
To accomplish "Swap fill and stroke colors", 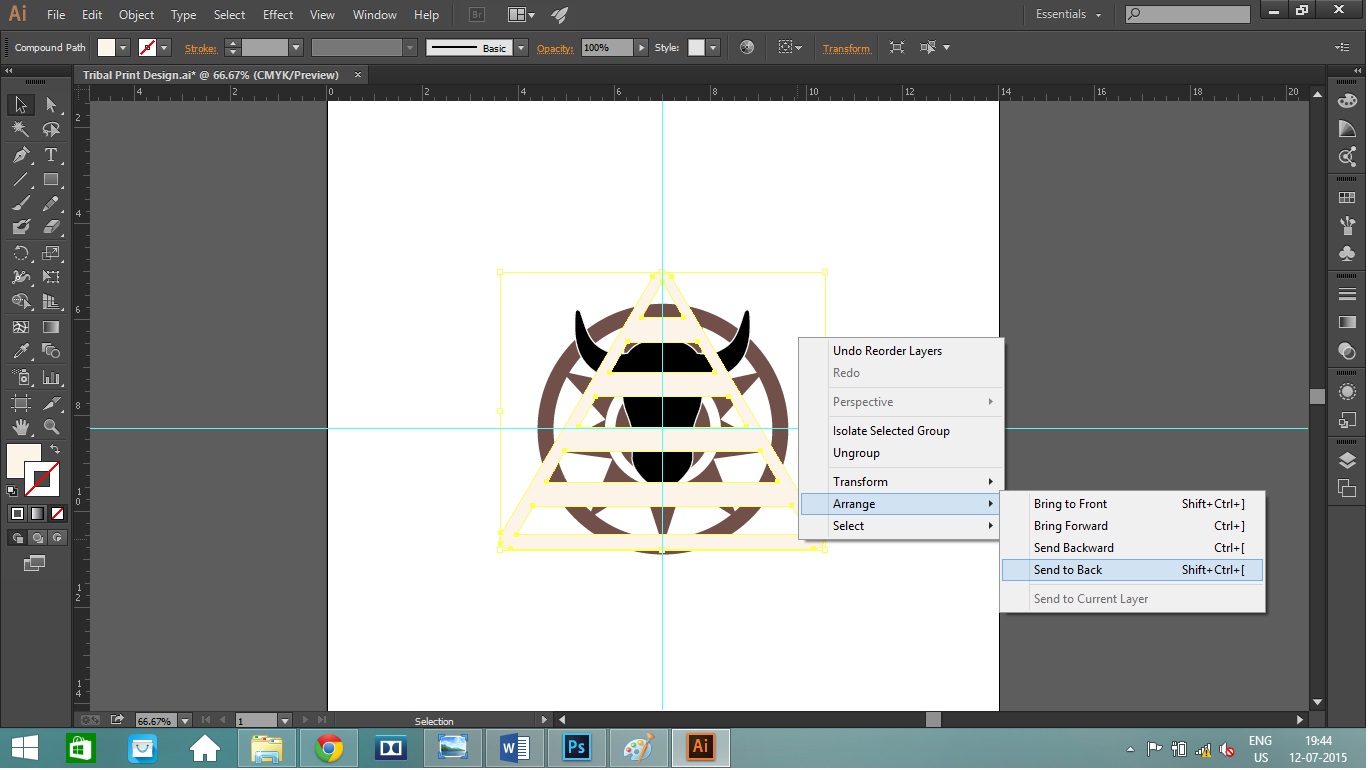I will [55, 450].
